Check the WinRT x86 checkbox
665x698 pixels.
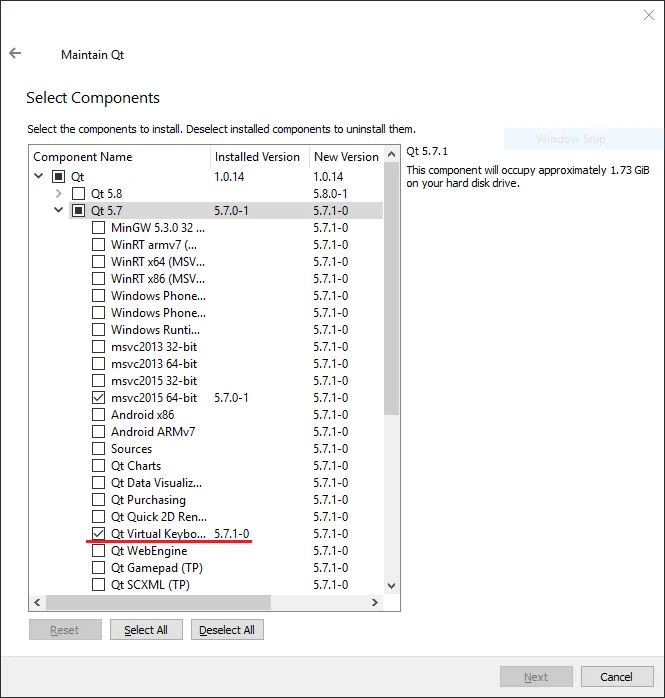pos(98,279)
